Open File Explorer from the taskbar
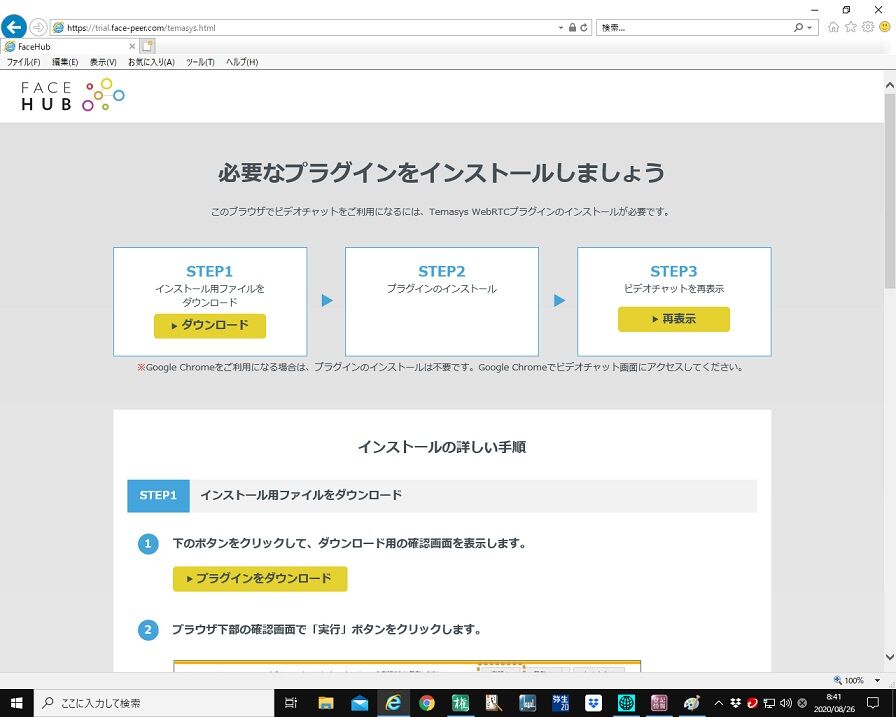 click(326, 703)
